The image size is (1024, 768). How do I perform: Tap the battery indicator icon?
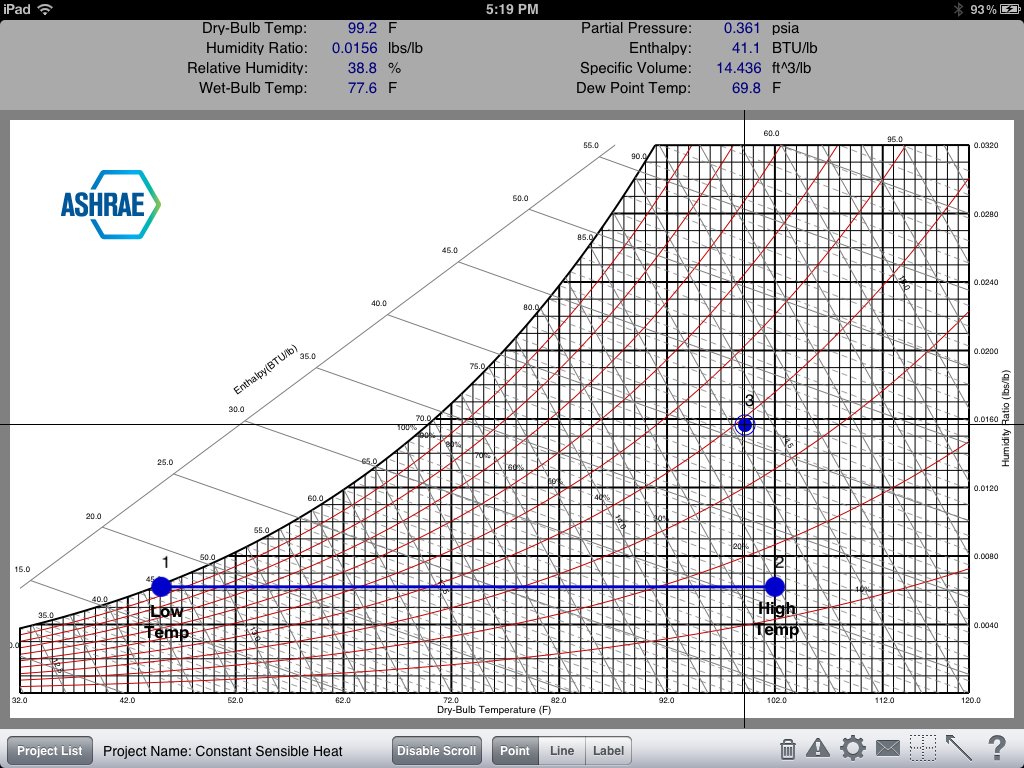[1010, 9]
